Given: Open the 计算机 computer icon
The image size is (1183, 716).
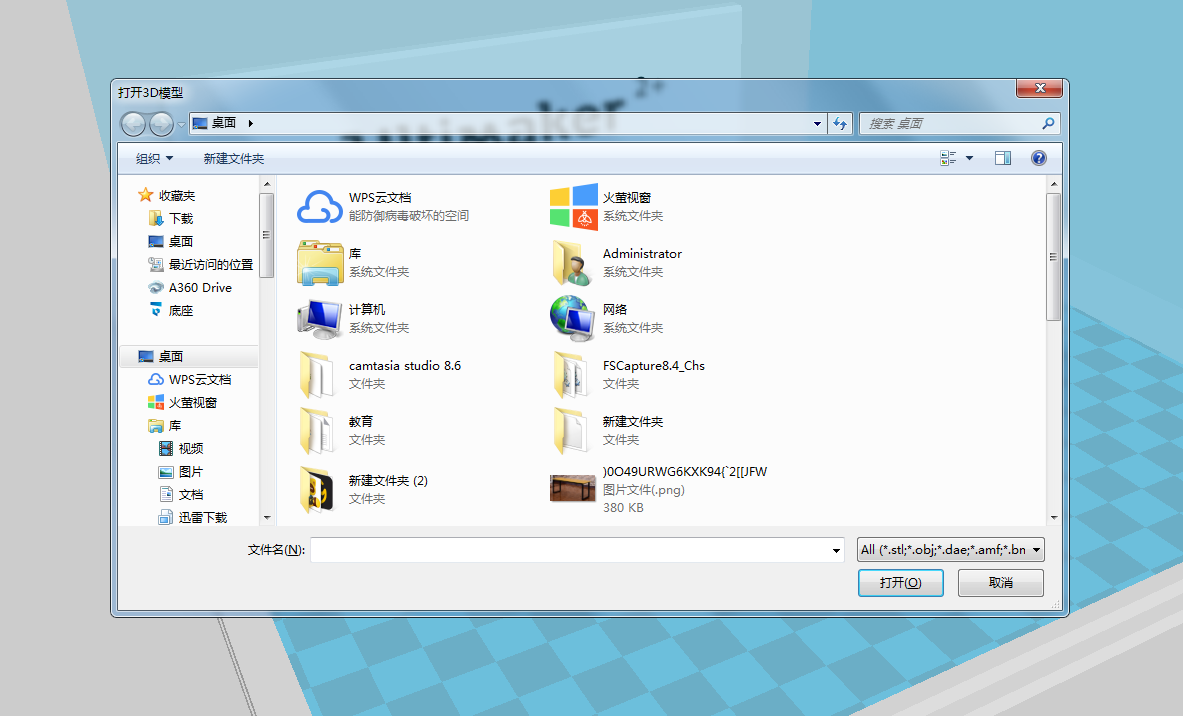Looking at the screenshot, I should click(320, 319).
